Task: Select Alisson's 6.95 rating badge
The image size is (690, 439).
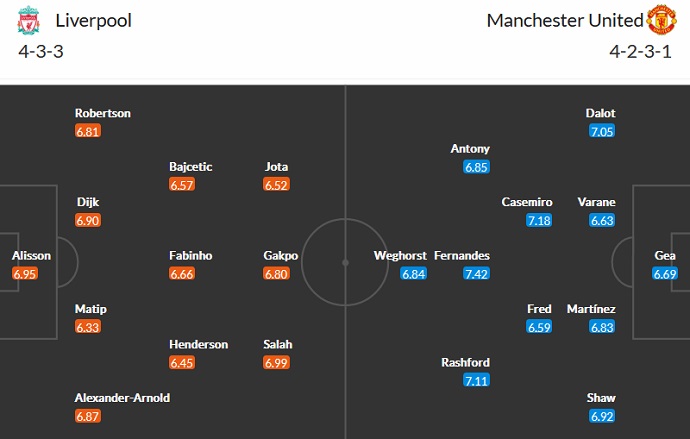Action: click(x=25, y=273)
